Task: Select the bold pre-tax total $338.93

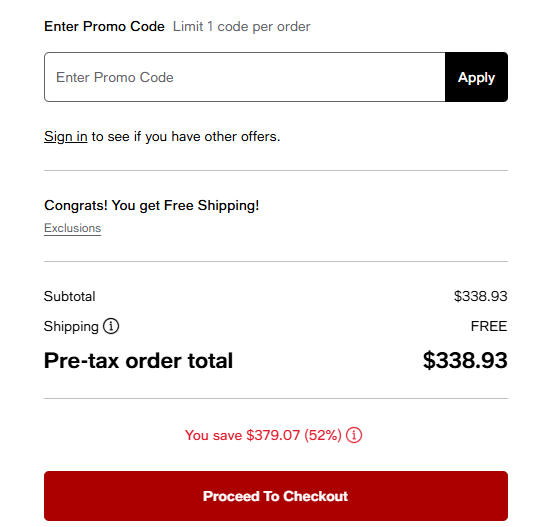Action: tap(465, 360)
